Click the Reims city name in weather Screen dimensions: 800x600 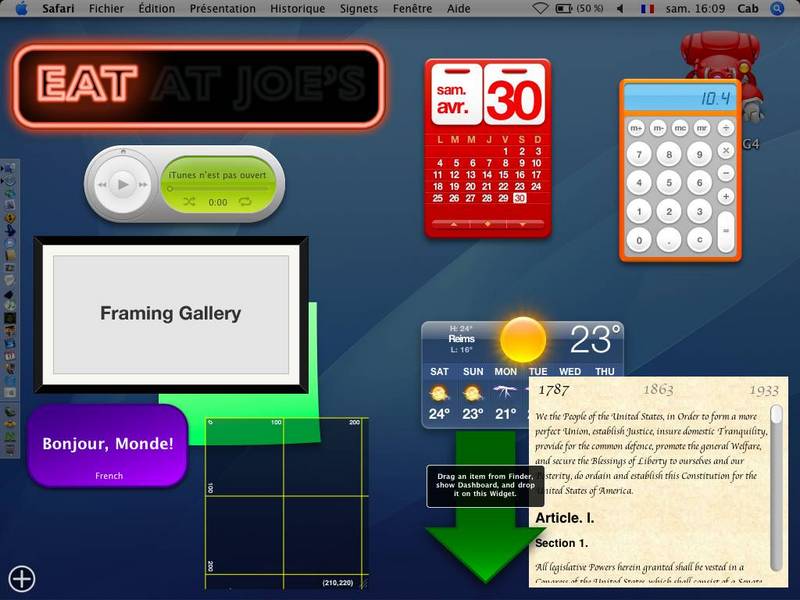461,339
